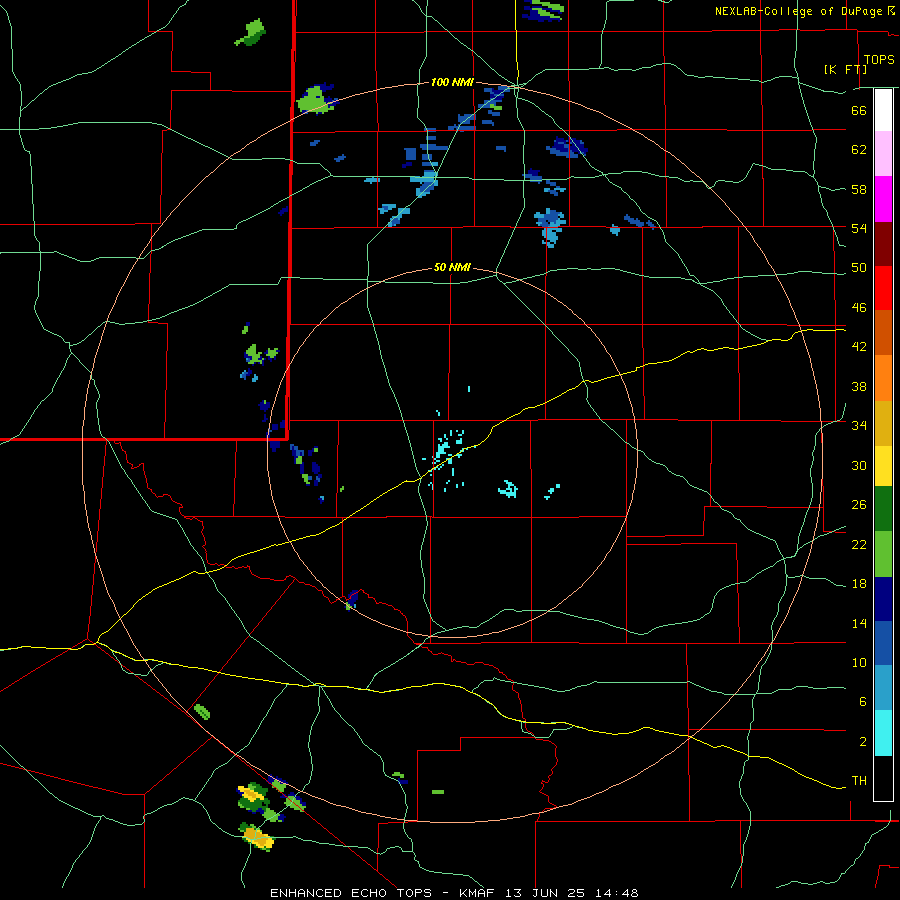The image size is (900, 900).
Task: Click the white swatch atop the tops legend
Action: 883,110
